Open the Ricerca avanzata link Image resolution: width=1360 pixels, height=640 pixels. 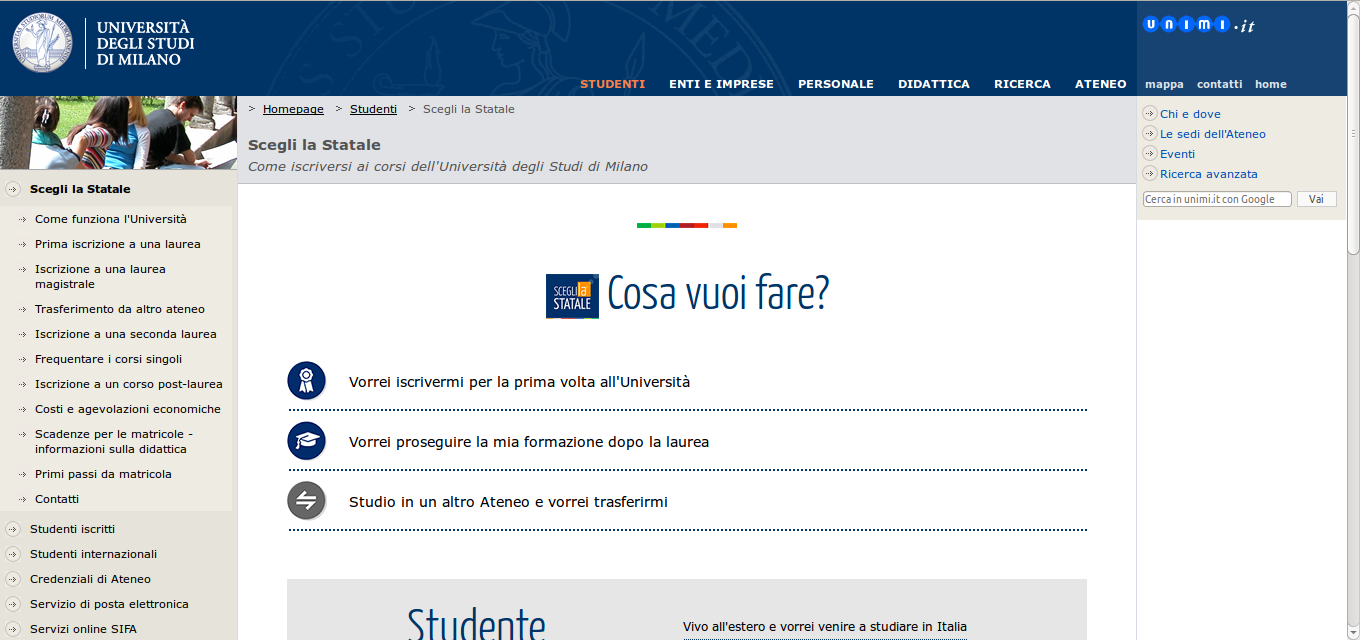pyautogui.click(x=1209, y=174)
